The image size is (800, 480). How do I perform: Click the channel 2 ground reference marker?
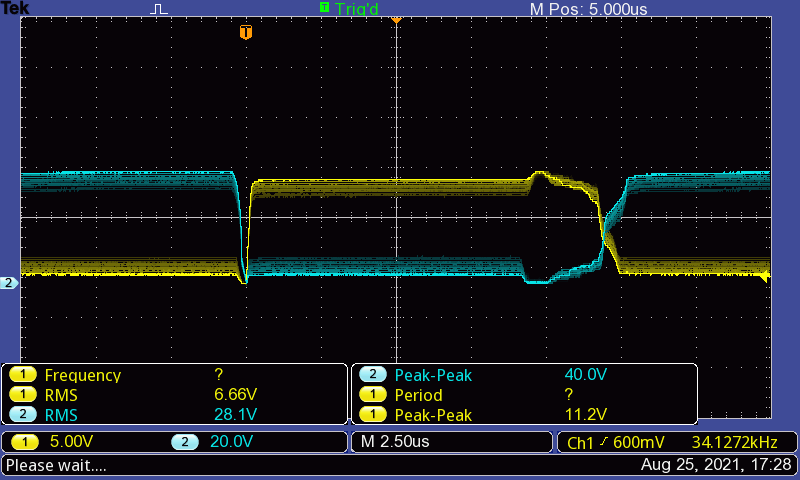(9, 283)
